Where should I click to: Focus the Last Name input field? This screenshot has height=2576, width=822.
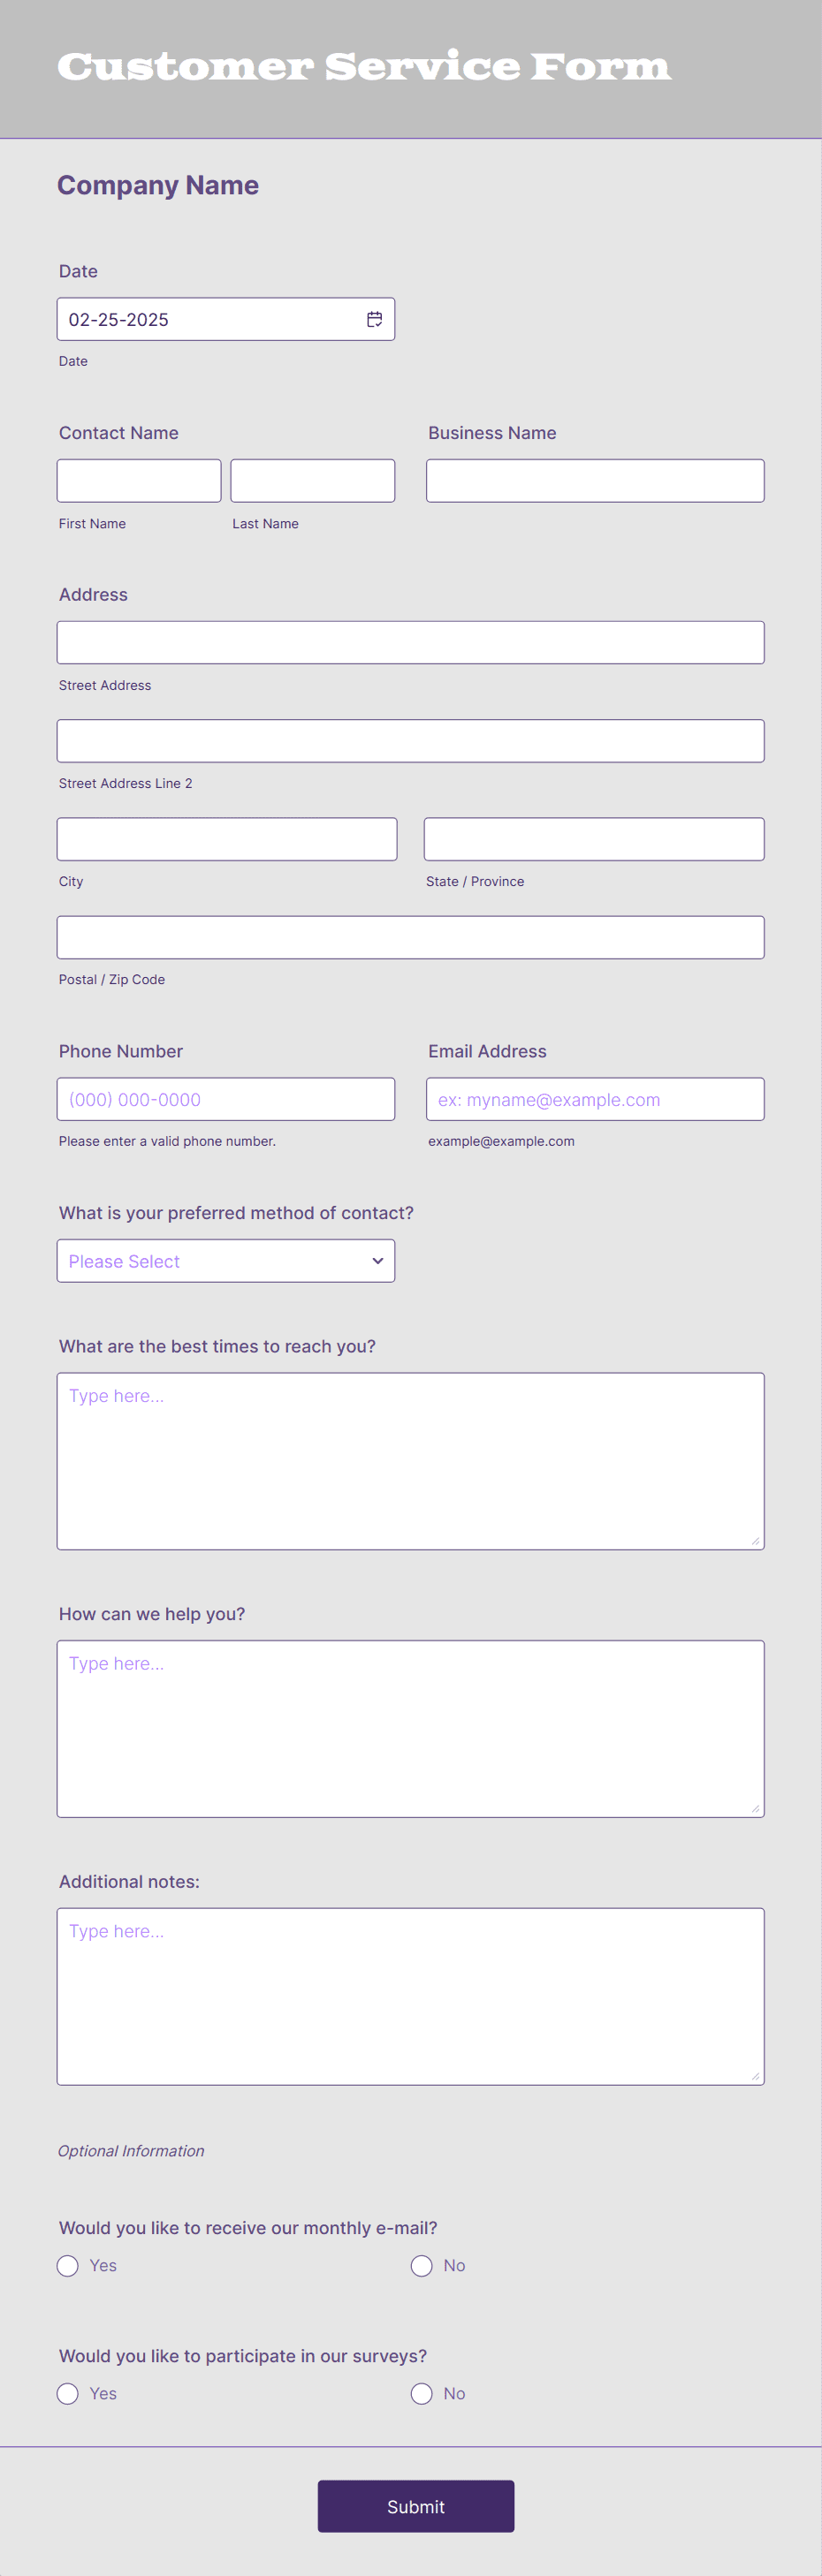point(313,481)
